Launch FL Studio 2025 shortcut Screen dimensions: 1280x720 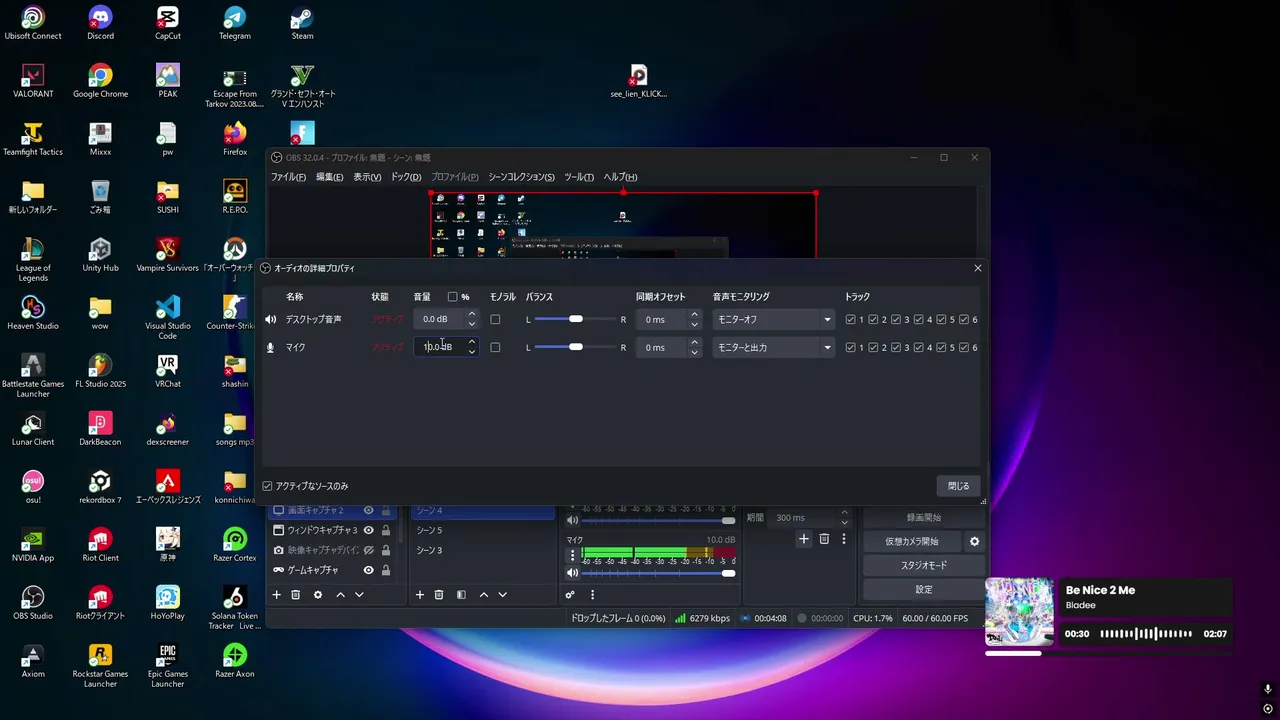(100, 371)
